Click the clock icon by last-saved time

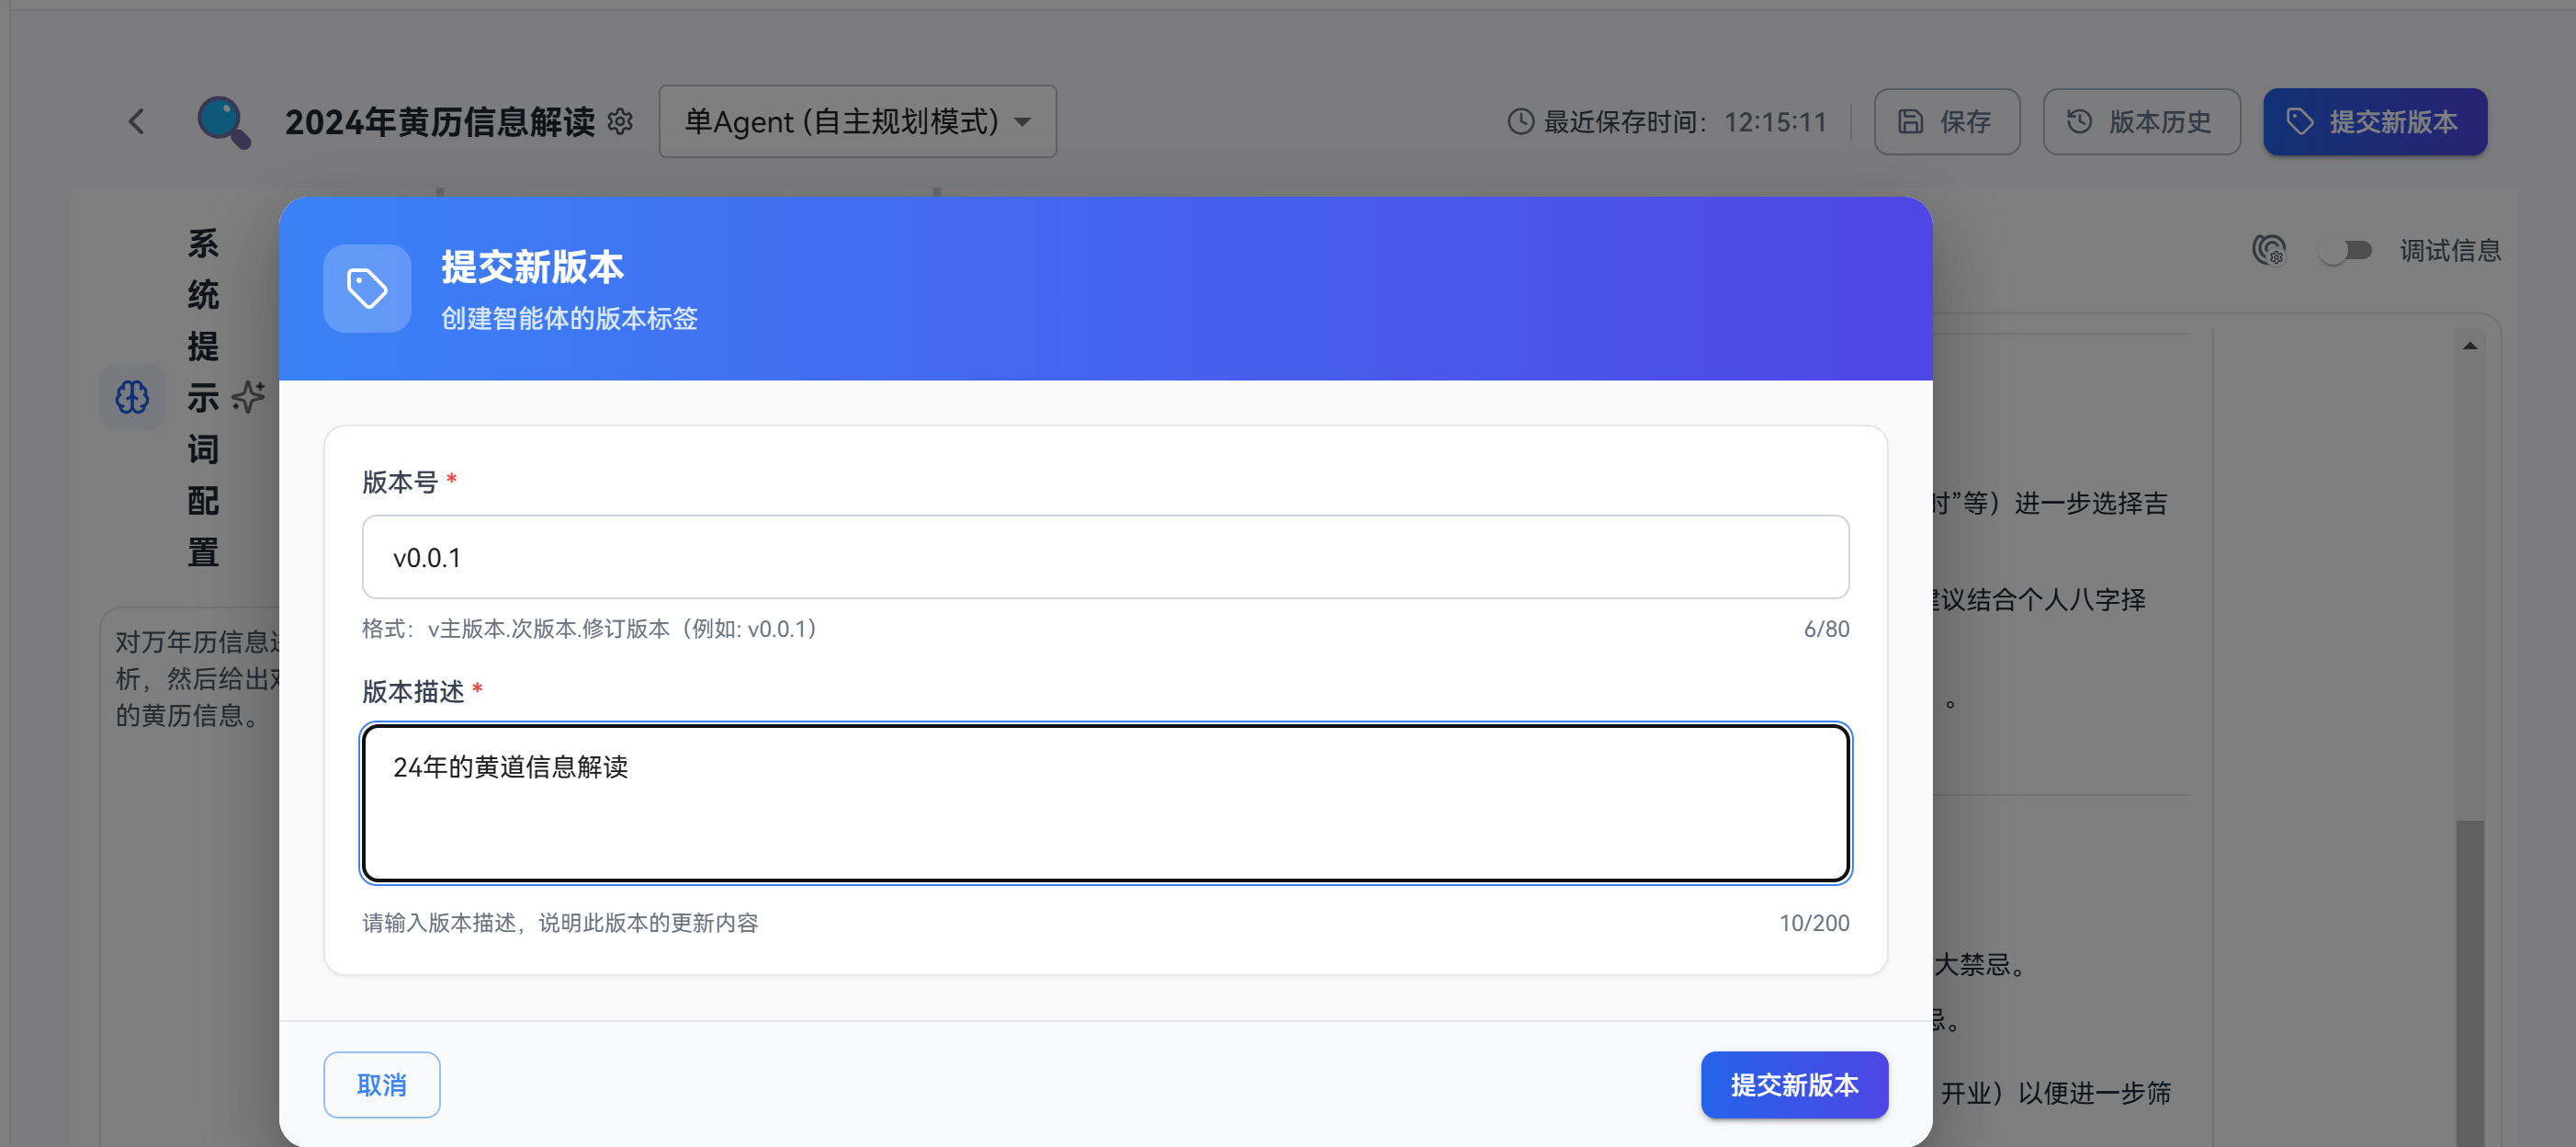point(1520,122)
